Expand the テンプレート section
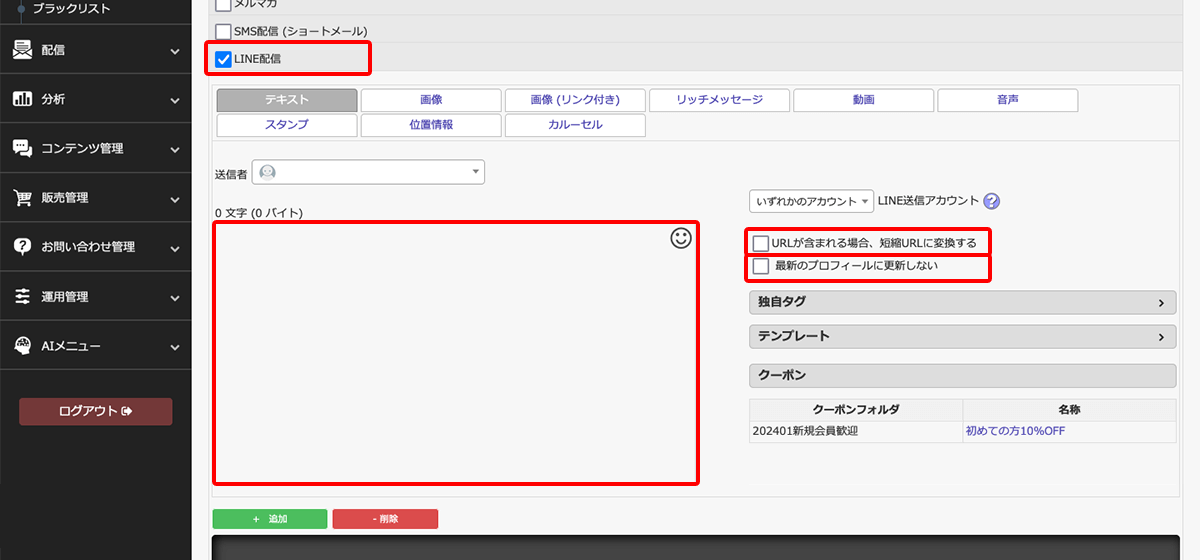 [962, 336]
